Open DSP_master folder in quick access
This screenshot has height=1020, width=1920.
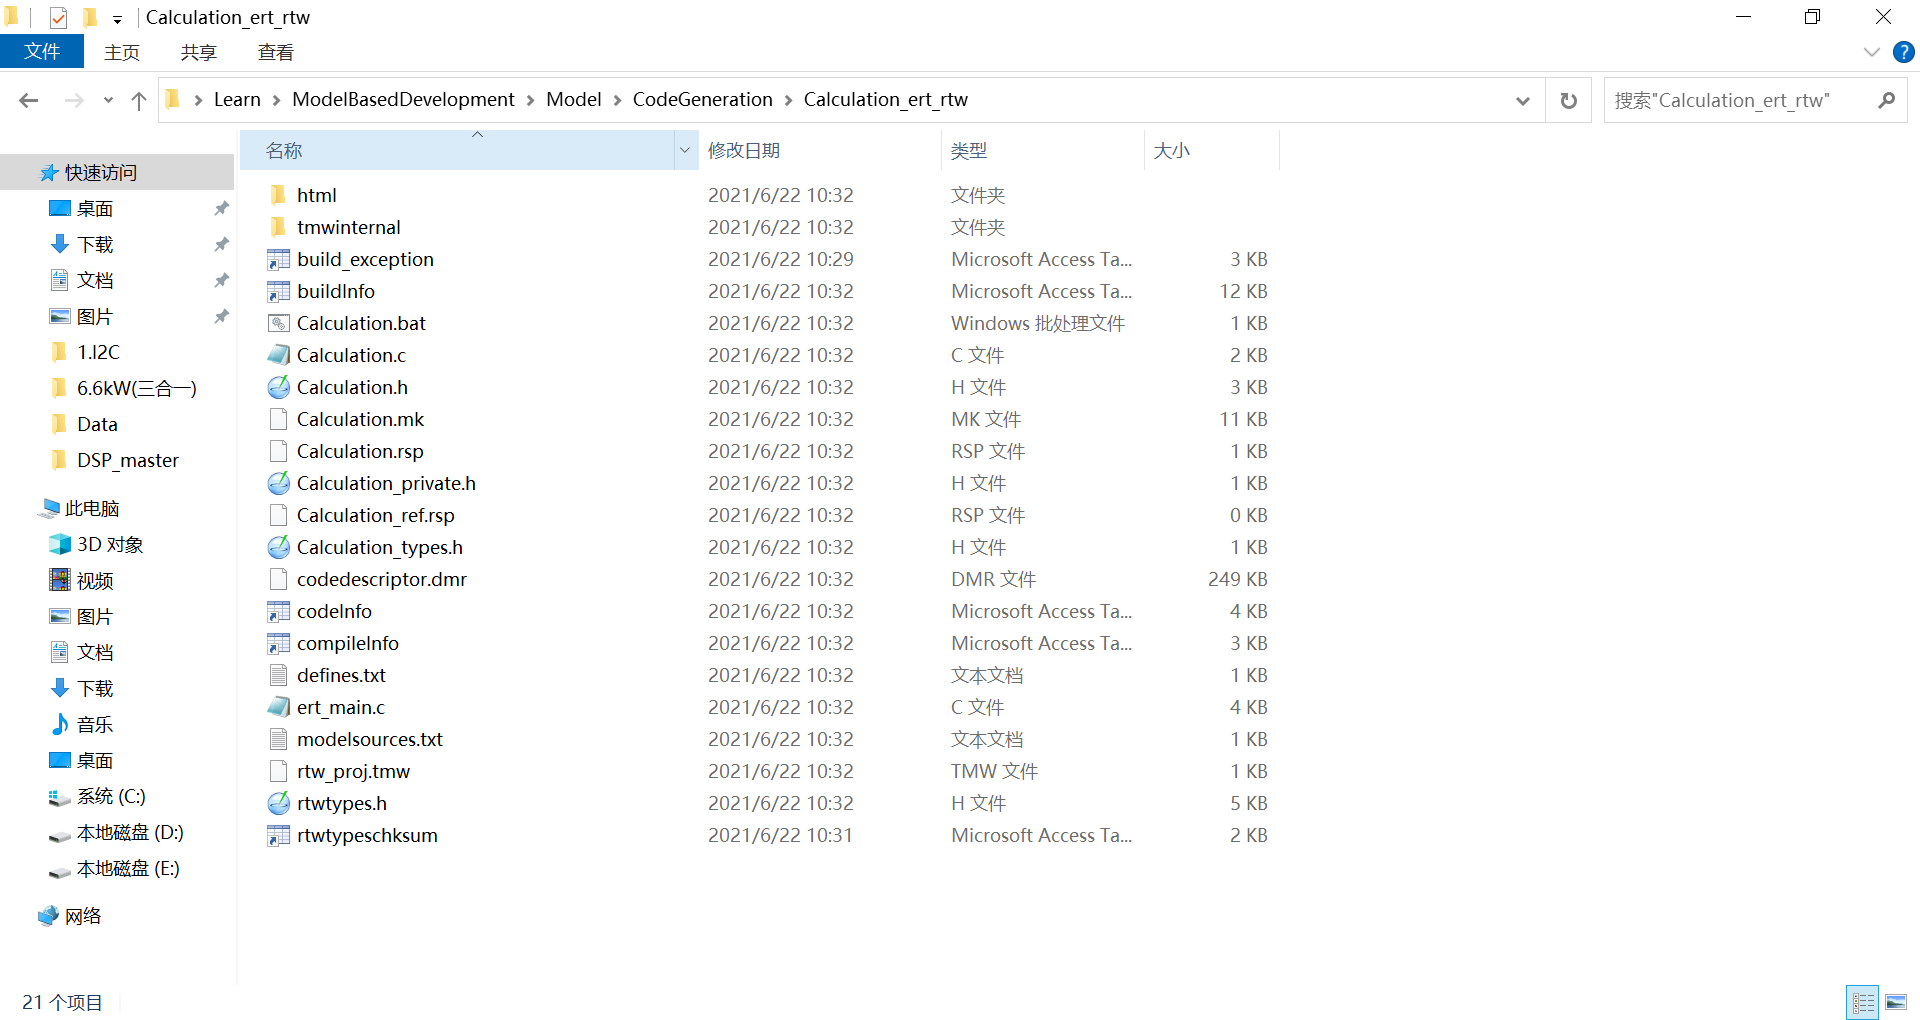point(128,460)
